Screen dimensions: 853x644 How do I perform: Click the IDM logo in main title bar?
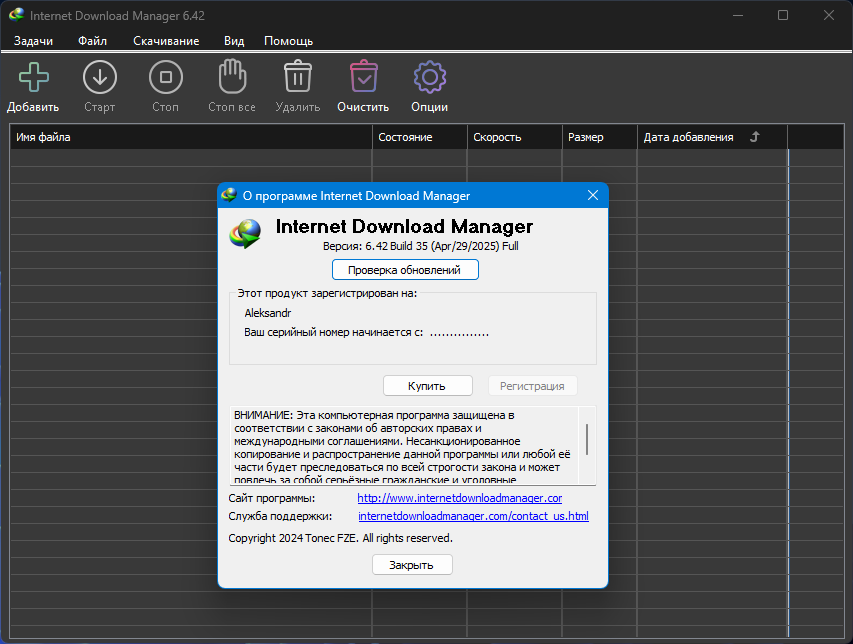(x=16, y=15)
